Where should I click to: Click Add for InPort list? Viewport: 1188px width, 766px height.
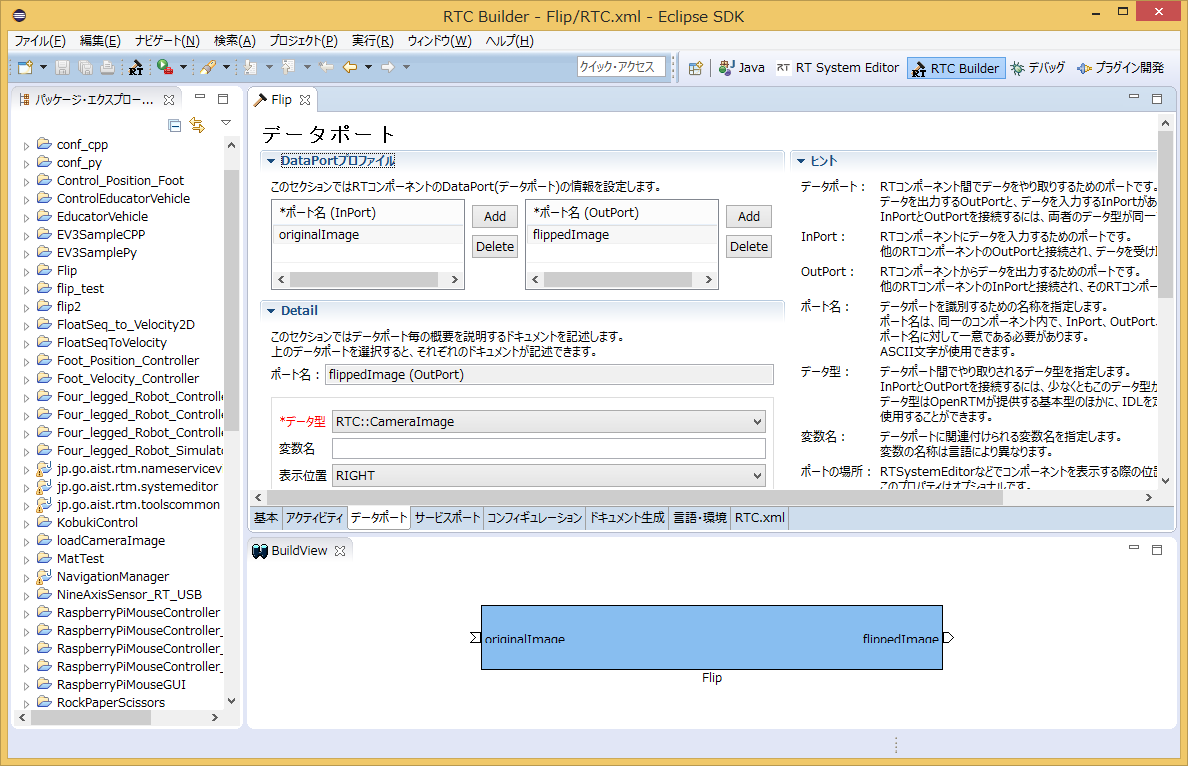(x=495, y=217)
